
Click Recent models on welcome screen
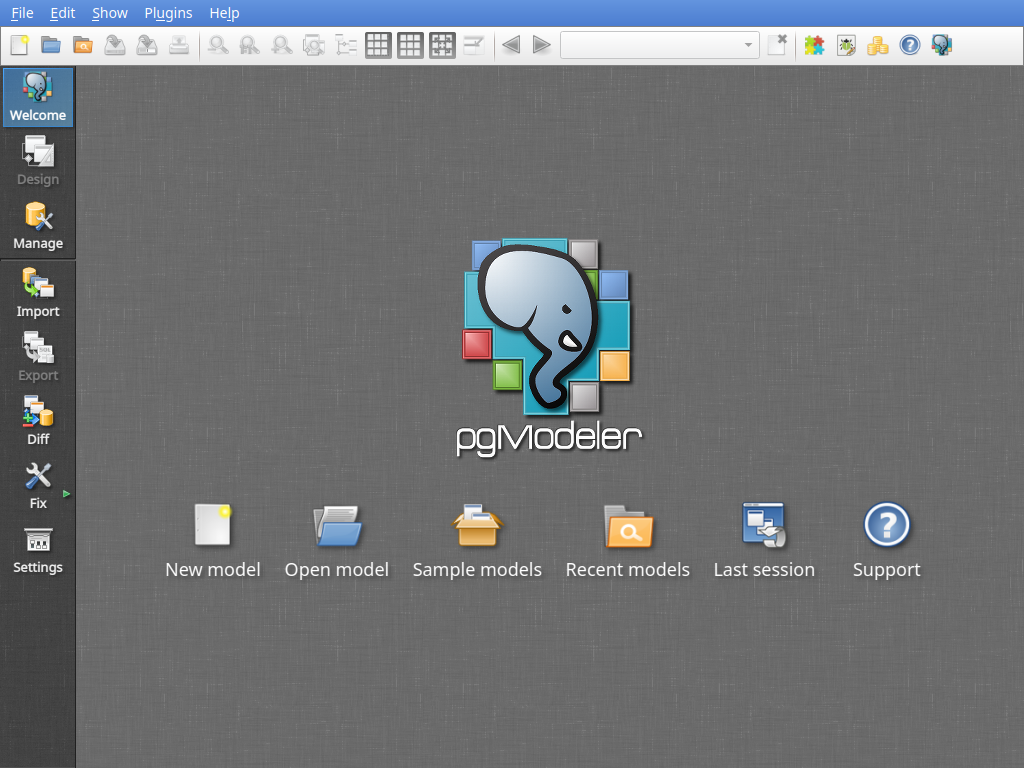coord(628,540)
